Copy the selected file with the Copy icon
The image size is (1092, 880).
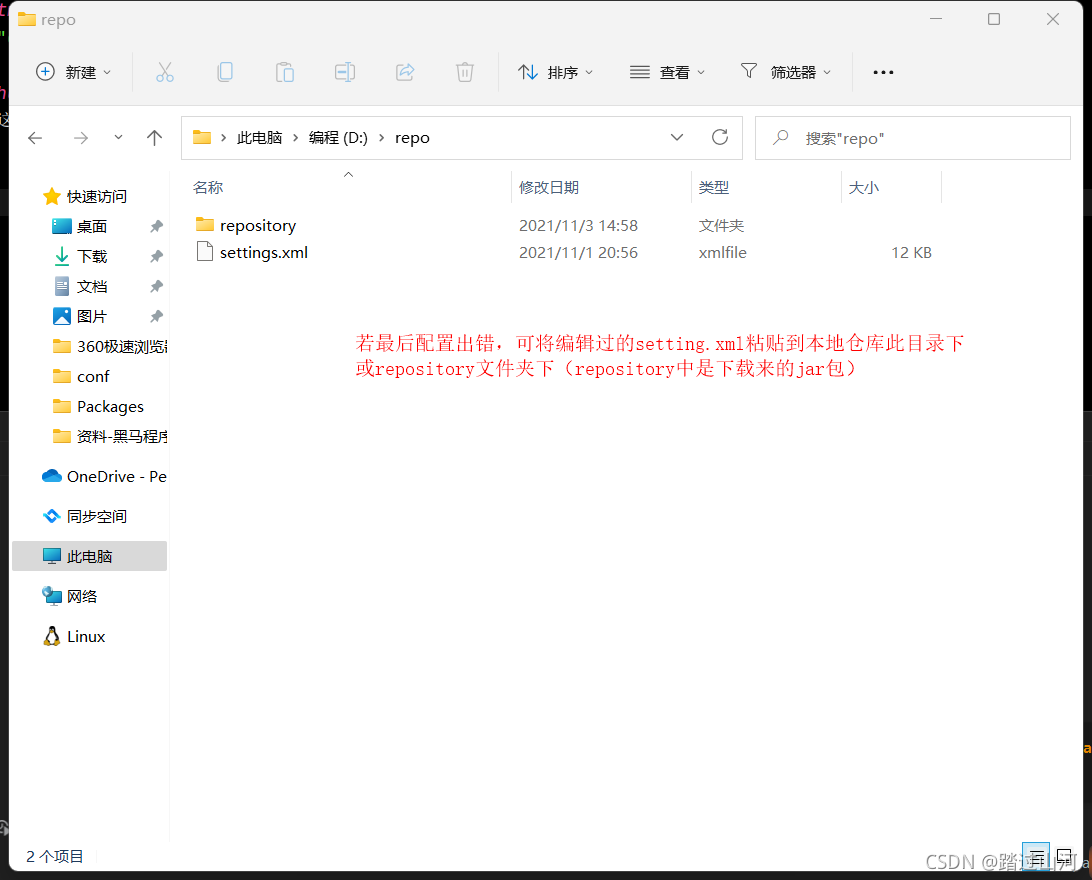coord(225,71)
